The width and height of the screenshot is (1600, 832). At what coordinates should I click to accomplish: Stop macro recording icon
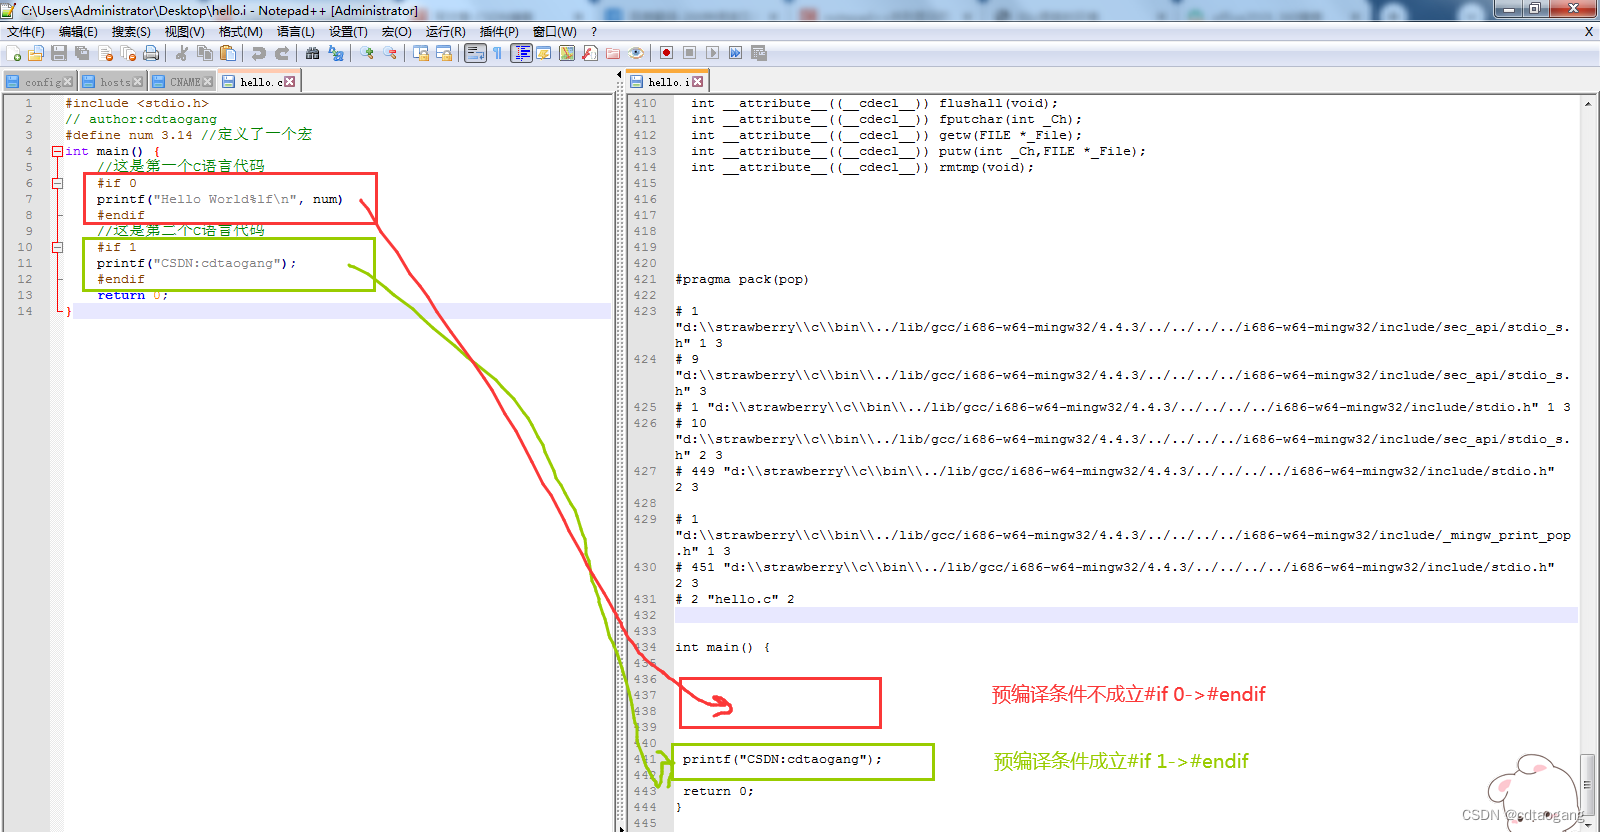pos(689,53)
